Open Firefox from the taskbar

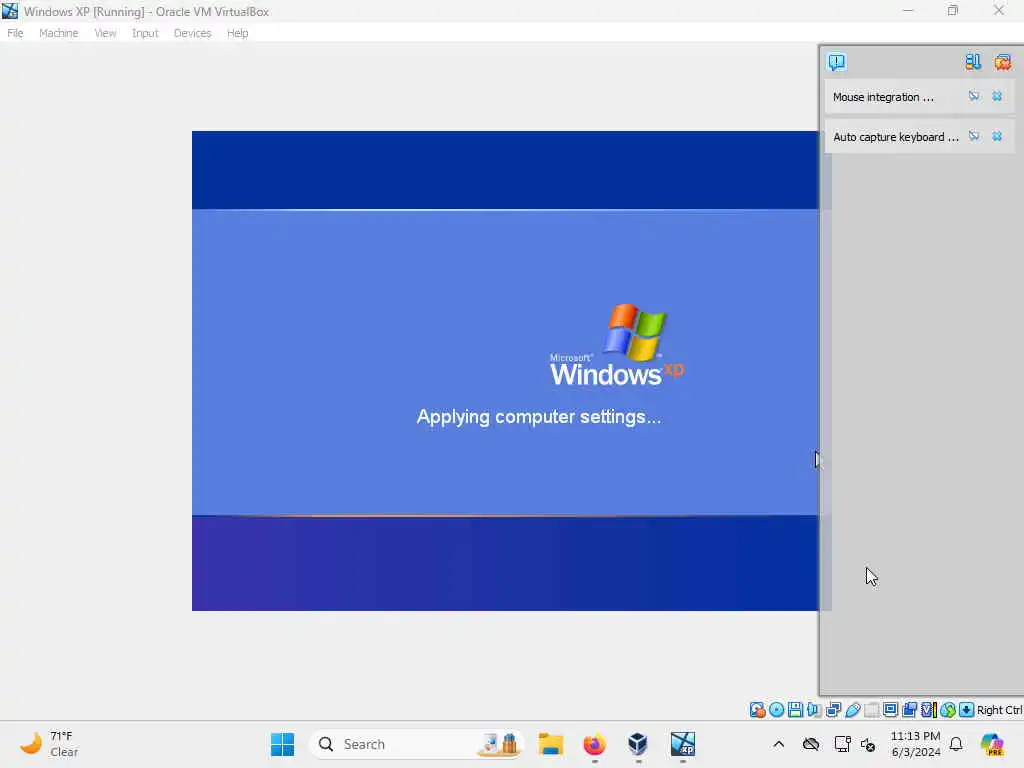point(594,744)
